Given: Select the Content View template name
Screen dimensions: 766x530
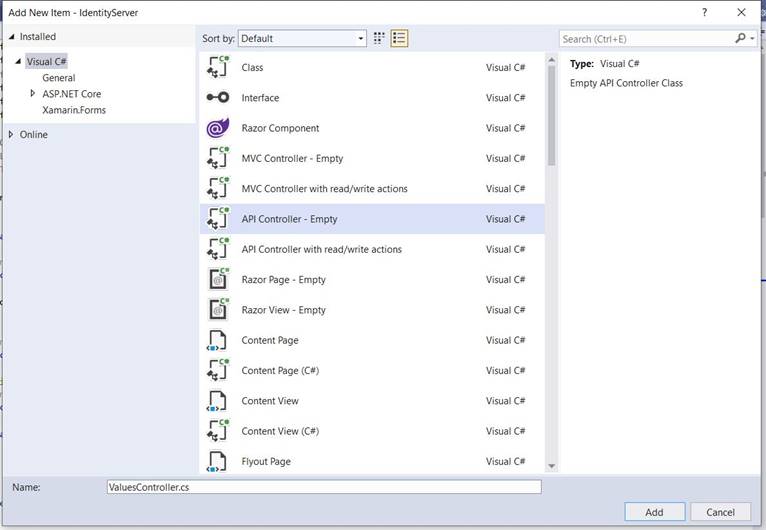Looking at the screenshot, I should (x=270, y=401).
